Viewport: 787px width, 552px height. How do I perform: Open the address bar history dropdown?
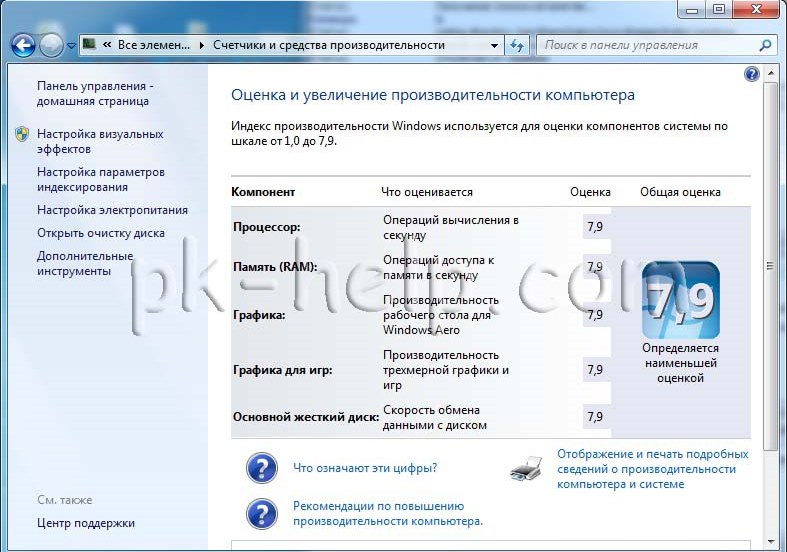click(x=494, y=46)
